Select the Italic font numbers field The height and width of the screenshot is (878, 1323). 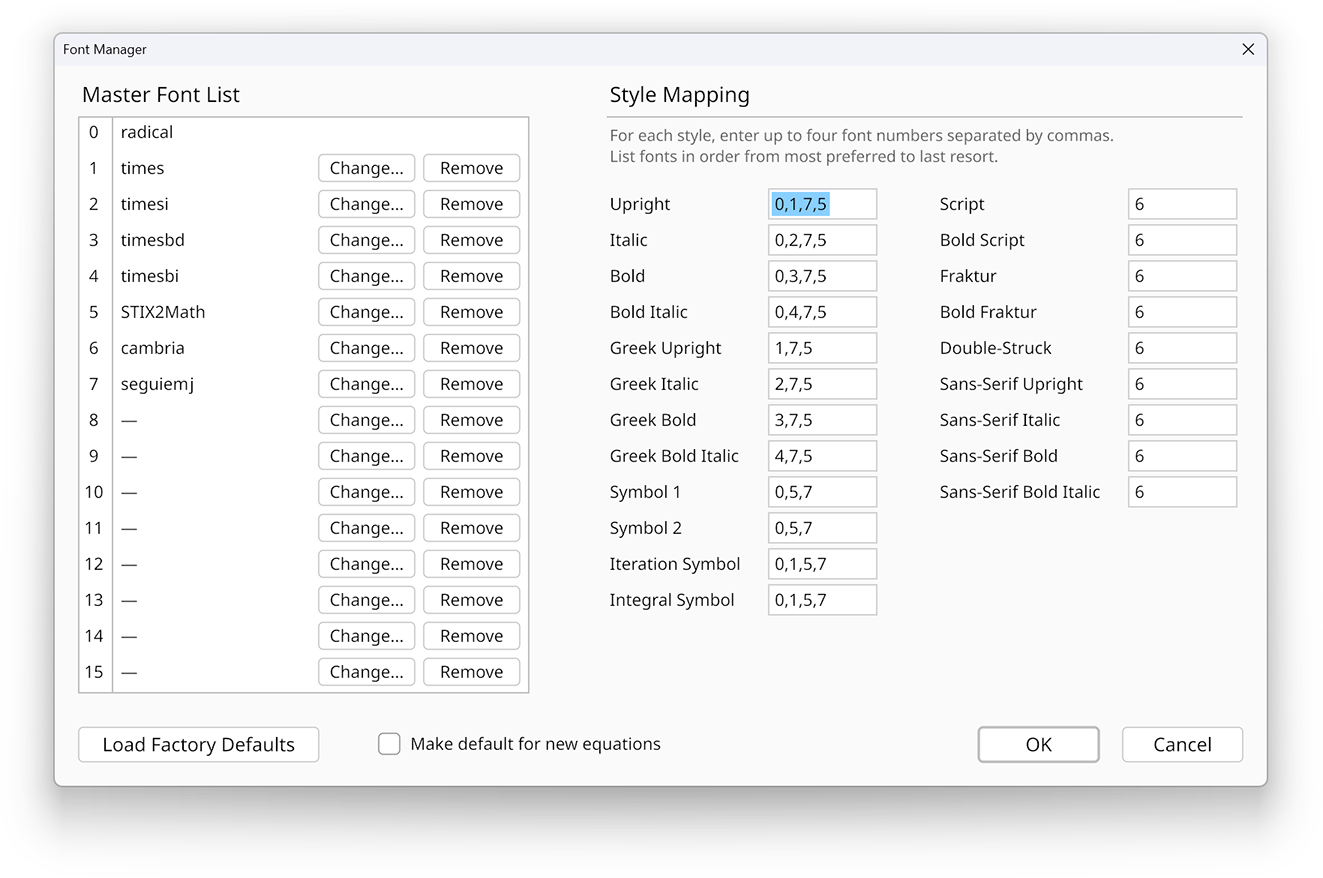822,240
